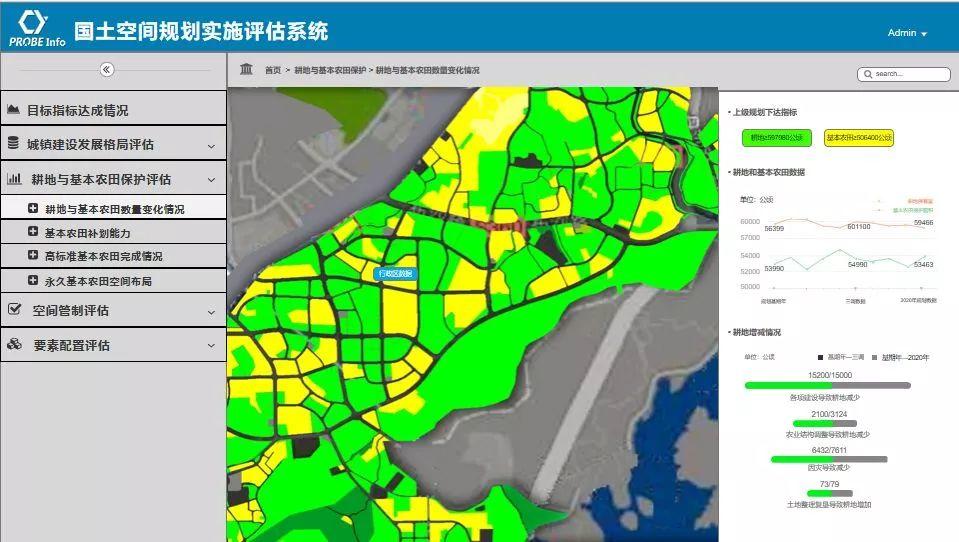This screenshot has height=542, width=959.
Task: Click 耕地与基本农田保护 breadcrumb link
Action: pos(330,70)
